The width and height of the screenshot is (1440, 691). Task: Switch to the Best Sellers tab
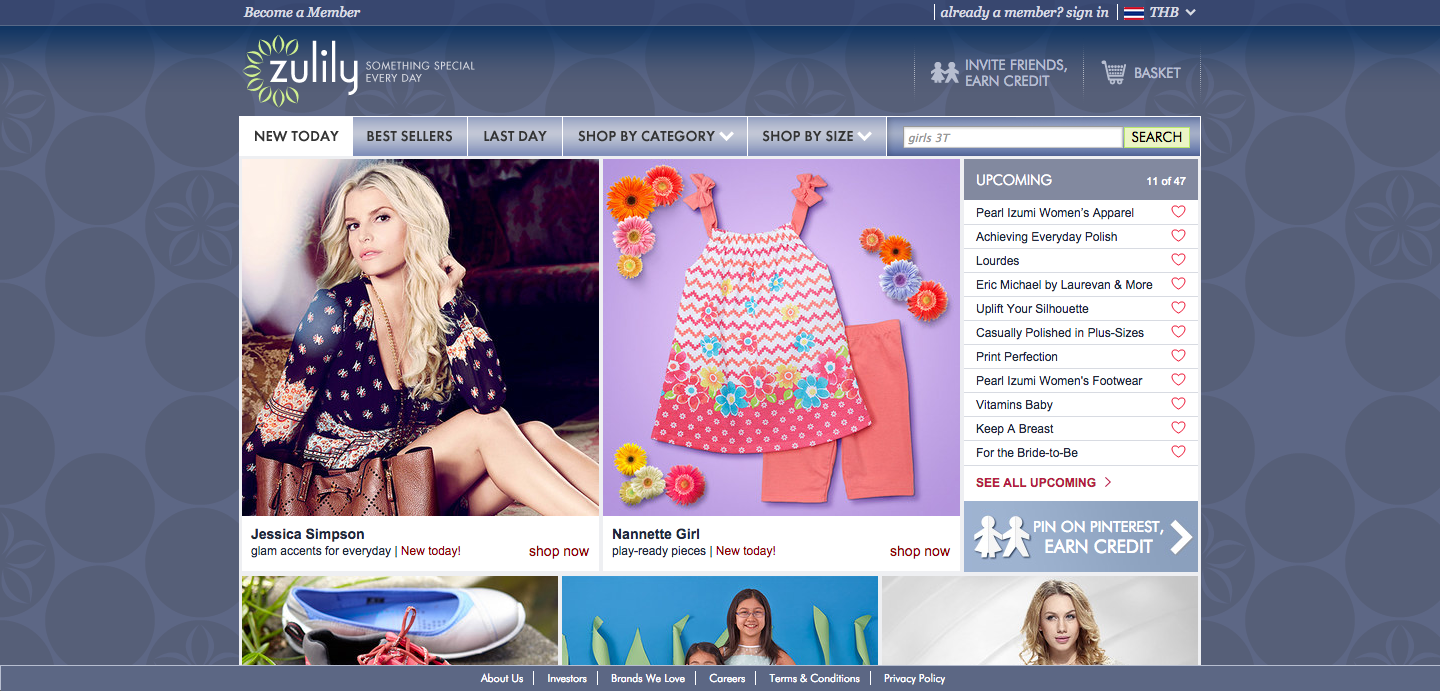409,136
